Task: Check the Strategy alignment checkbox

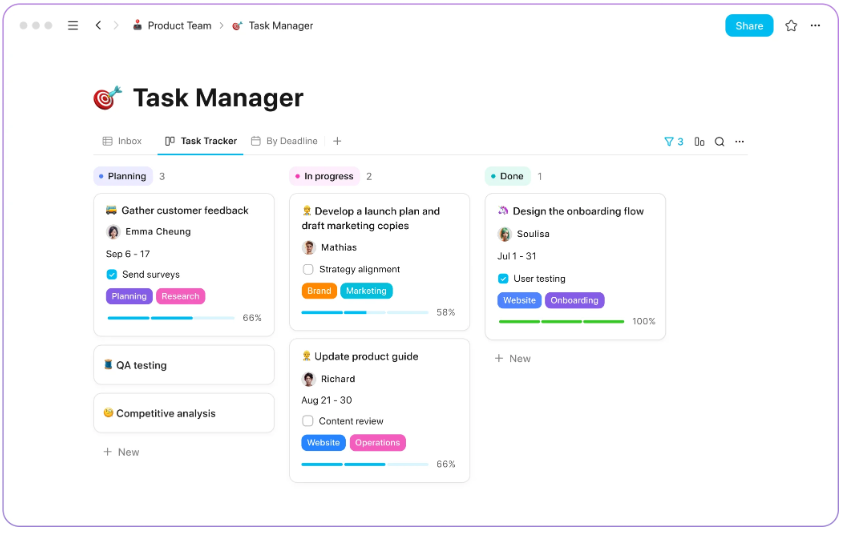Action: tap(308, 269)
